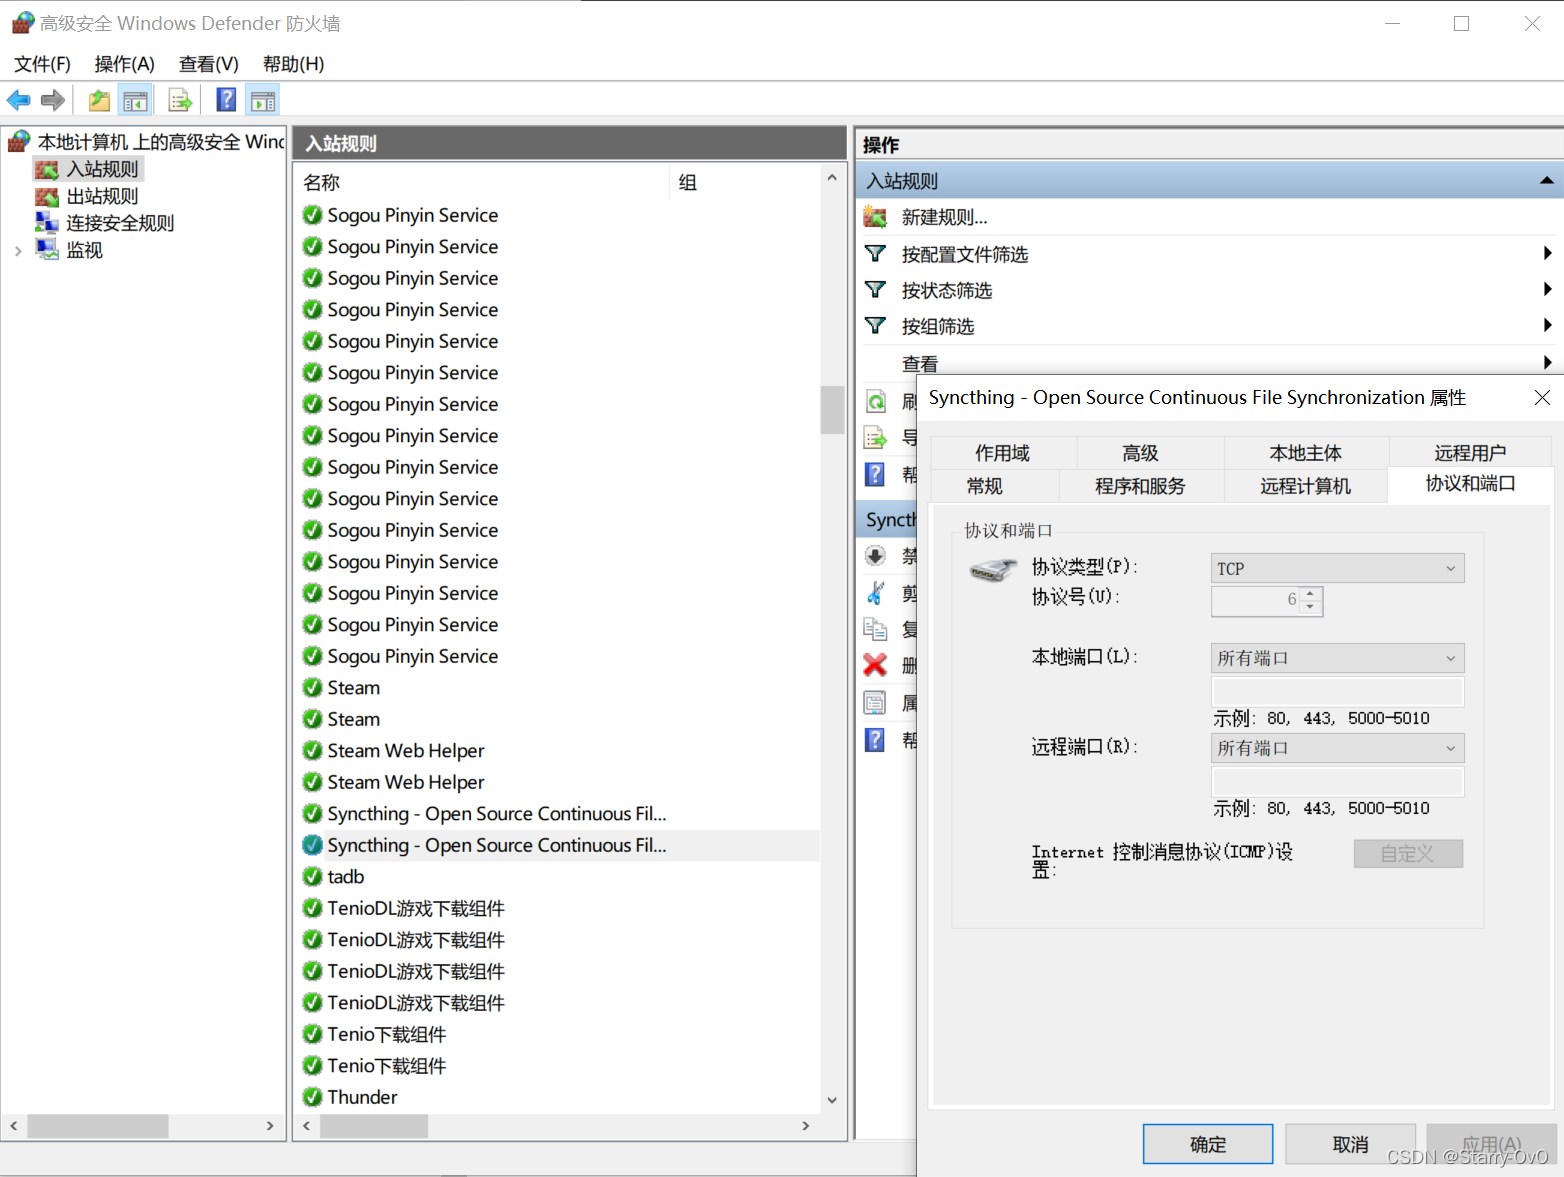Open the 查看(V) menu
This screenshot has height=1177, width=1564.
(x=208, y=64)
